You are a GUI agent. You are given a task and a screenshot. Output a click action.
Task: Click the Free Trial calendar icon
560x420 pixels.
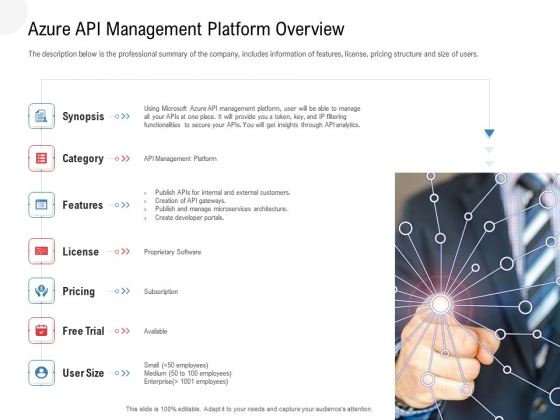(41, 330)
